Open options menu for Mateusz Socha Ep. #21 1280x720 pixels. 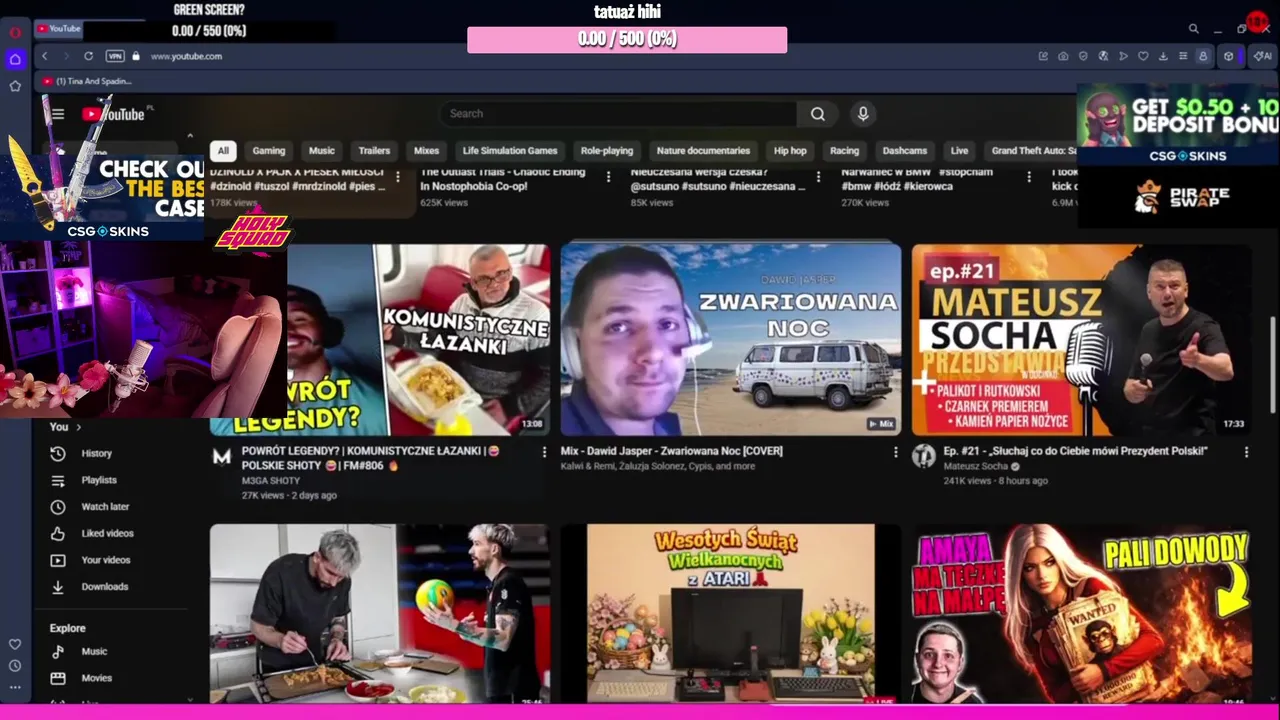pyautogui.click(x=1246, y=452)
